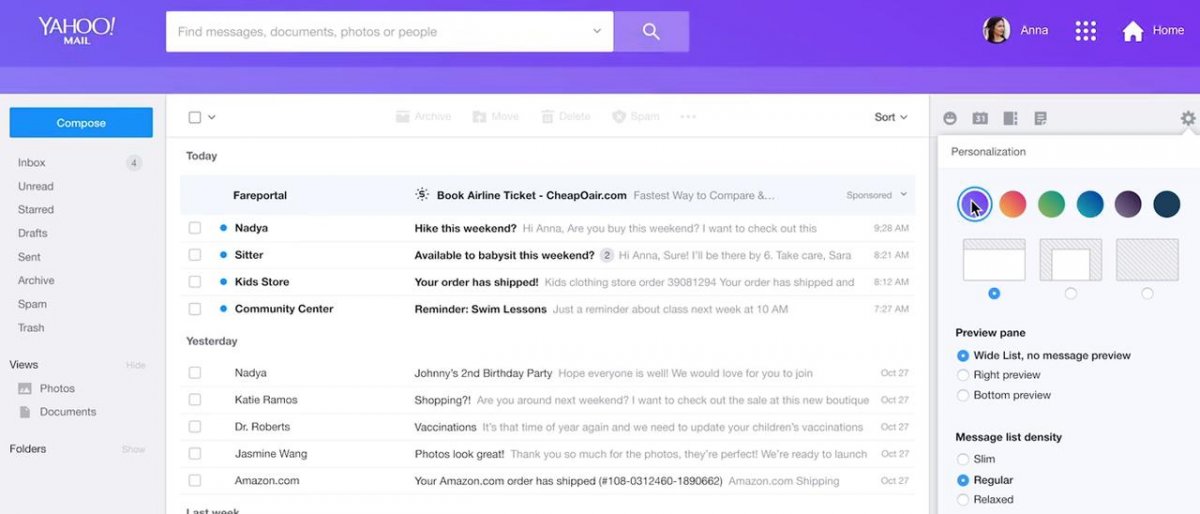Viewport: 1200px width, 514px height.
Task: Expand the search box dropdown arrow
Action: click(x=597, y=32)
